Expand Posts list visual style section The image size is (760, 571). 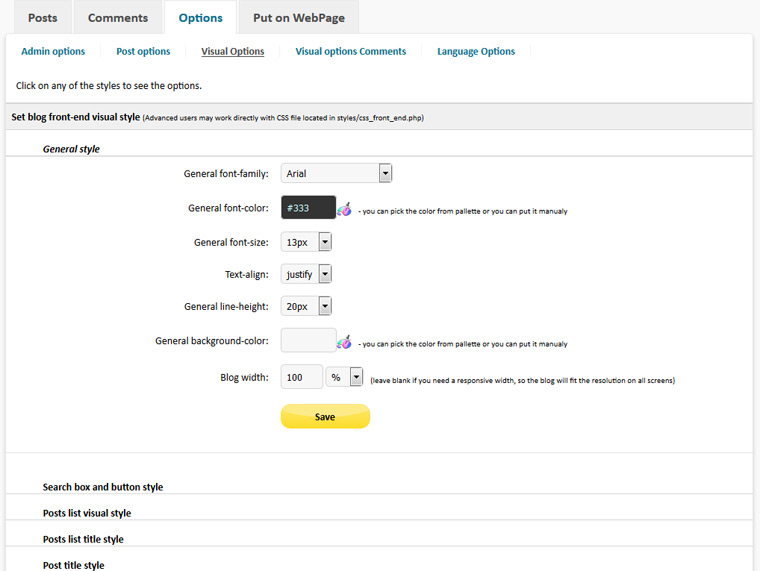click(x=87, y=513)
